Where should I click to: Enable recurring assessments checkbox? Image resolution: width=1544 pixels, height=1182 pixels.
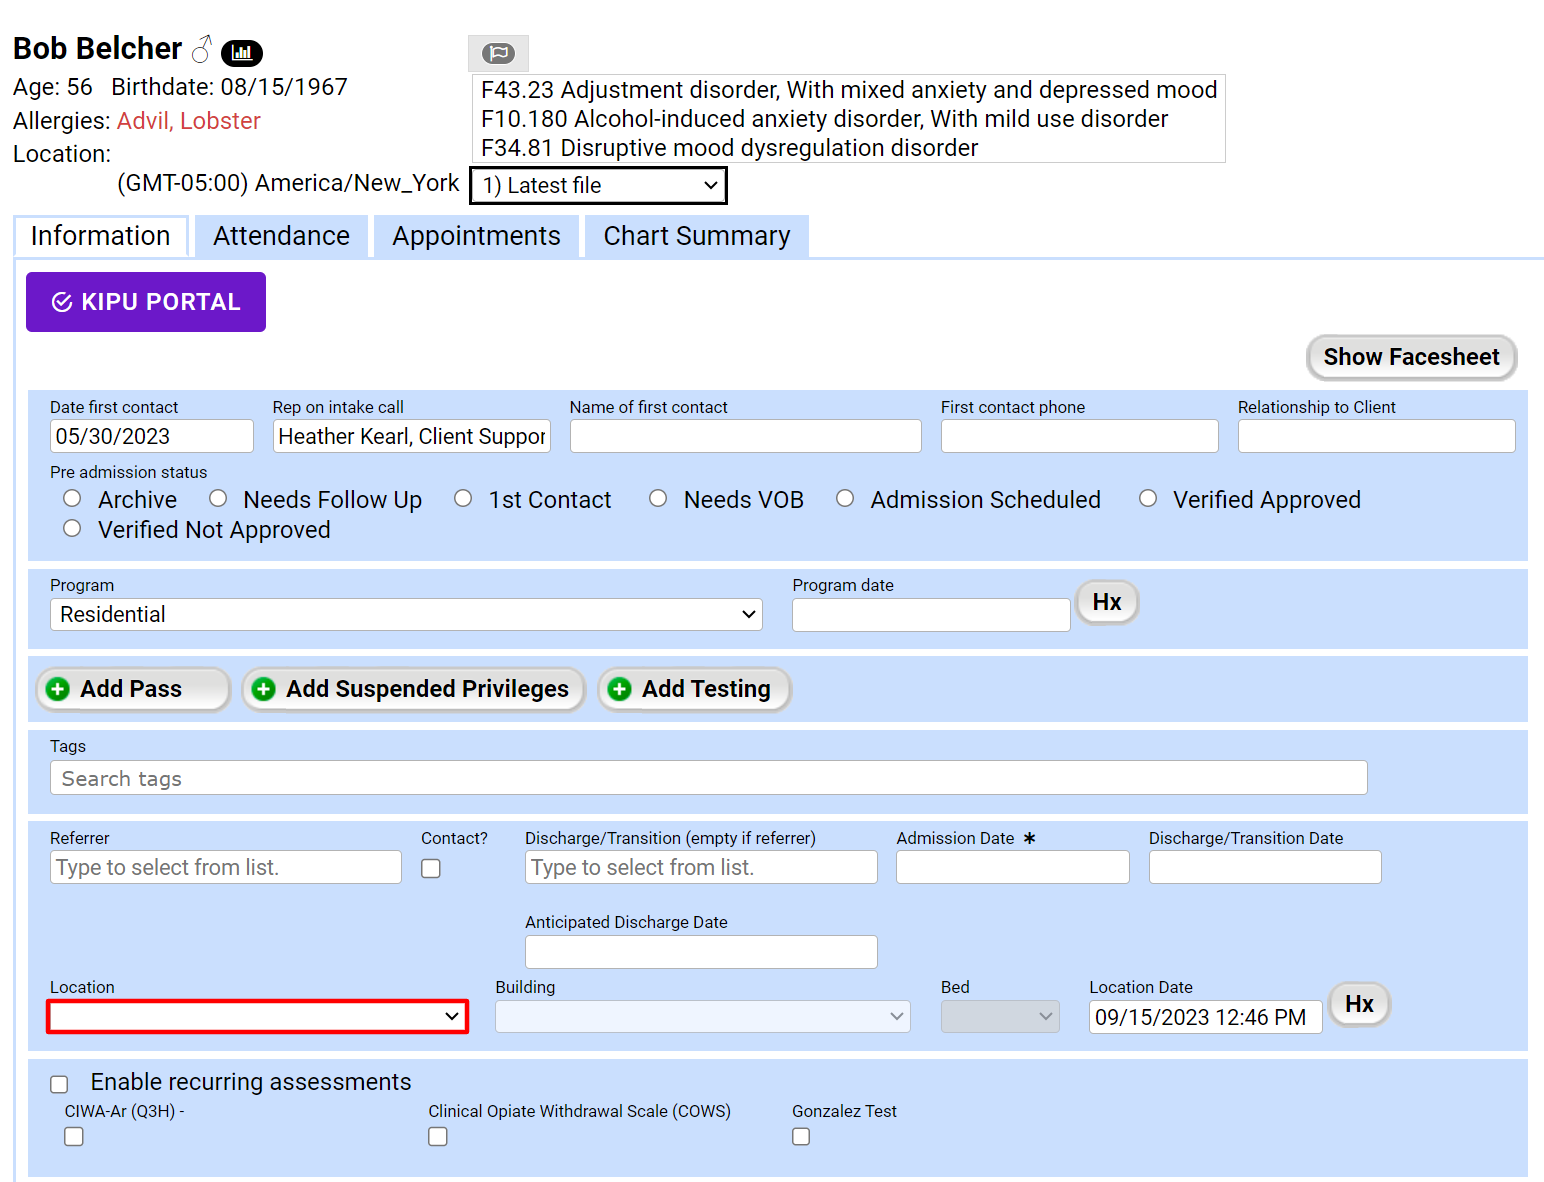(60, 1084)
